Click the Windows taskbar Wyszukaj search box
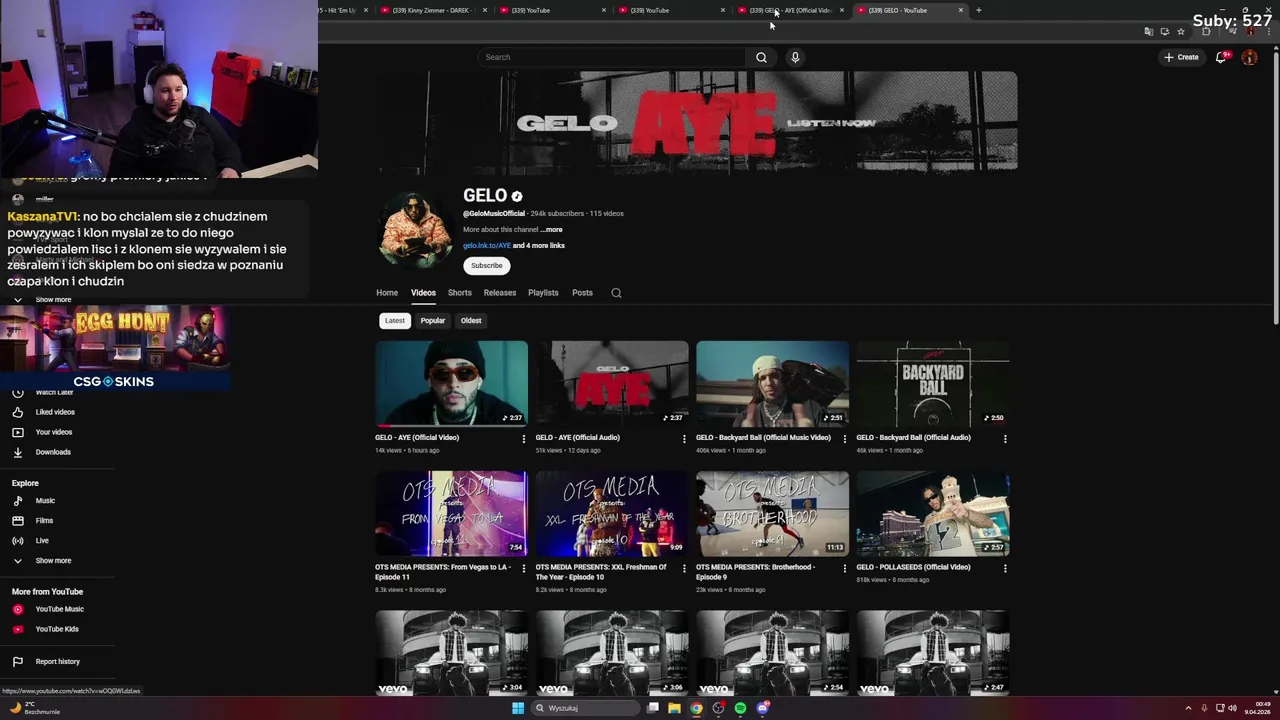 coord(585,708)
